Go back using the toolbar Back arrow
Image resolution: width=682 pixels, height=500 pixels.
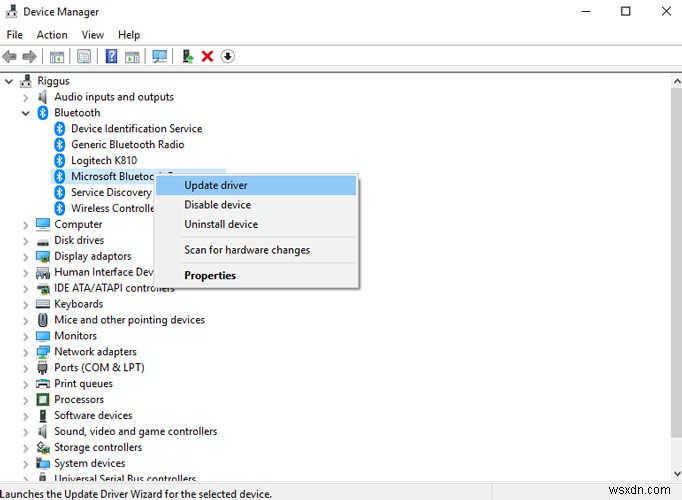coord(9,56)
